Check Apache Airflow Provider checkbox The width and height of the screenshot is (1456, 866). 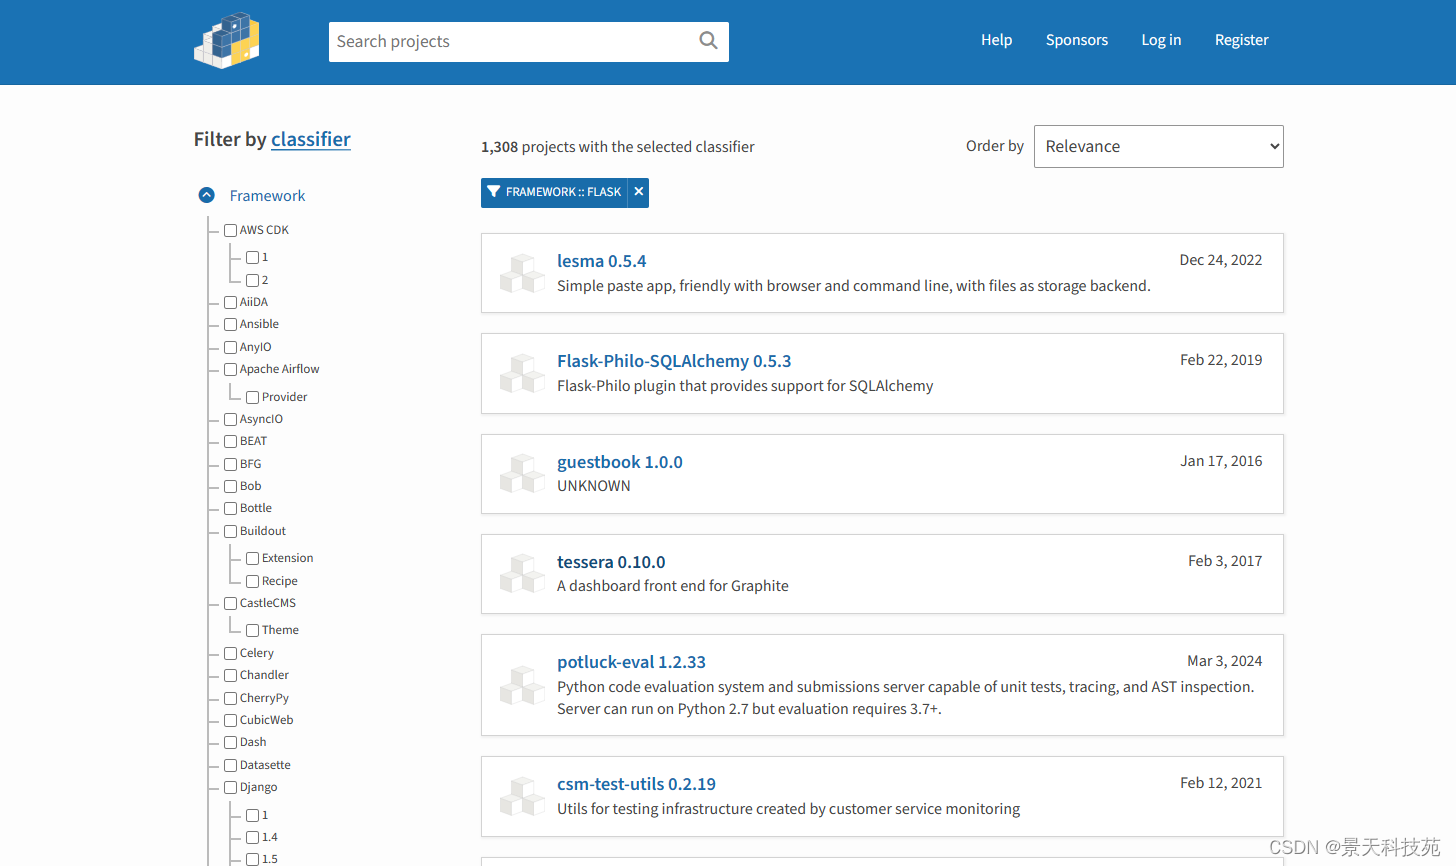253,397
